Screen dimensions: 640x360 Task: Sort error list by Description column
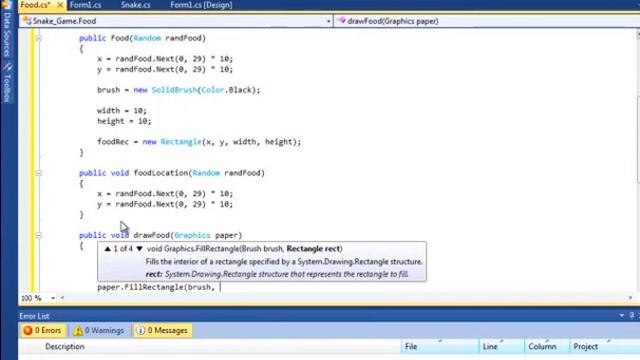tap(64, 347)
